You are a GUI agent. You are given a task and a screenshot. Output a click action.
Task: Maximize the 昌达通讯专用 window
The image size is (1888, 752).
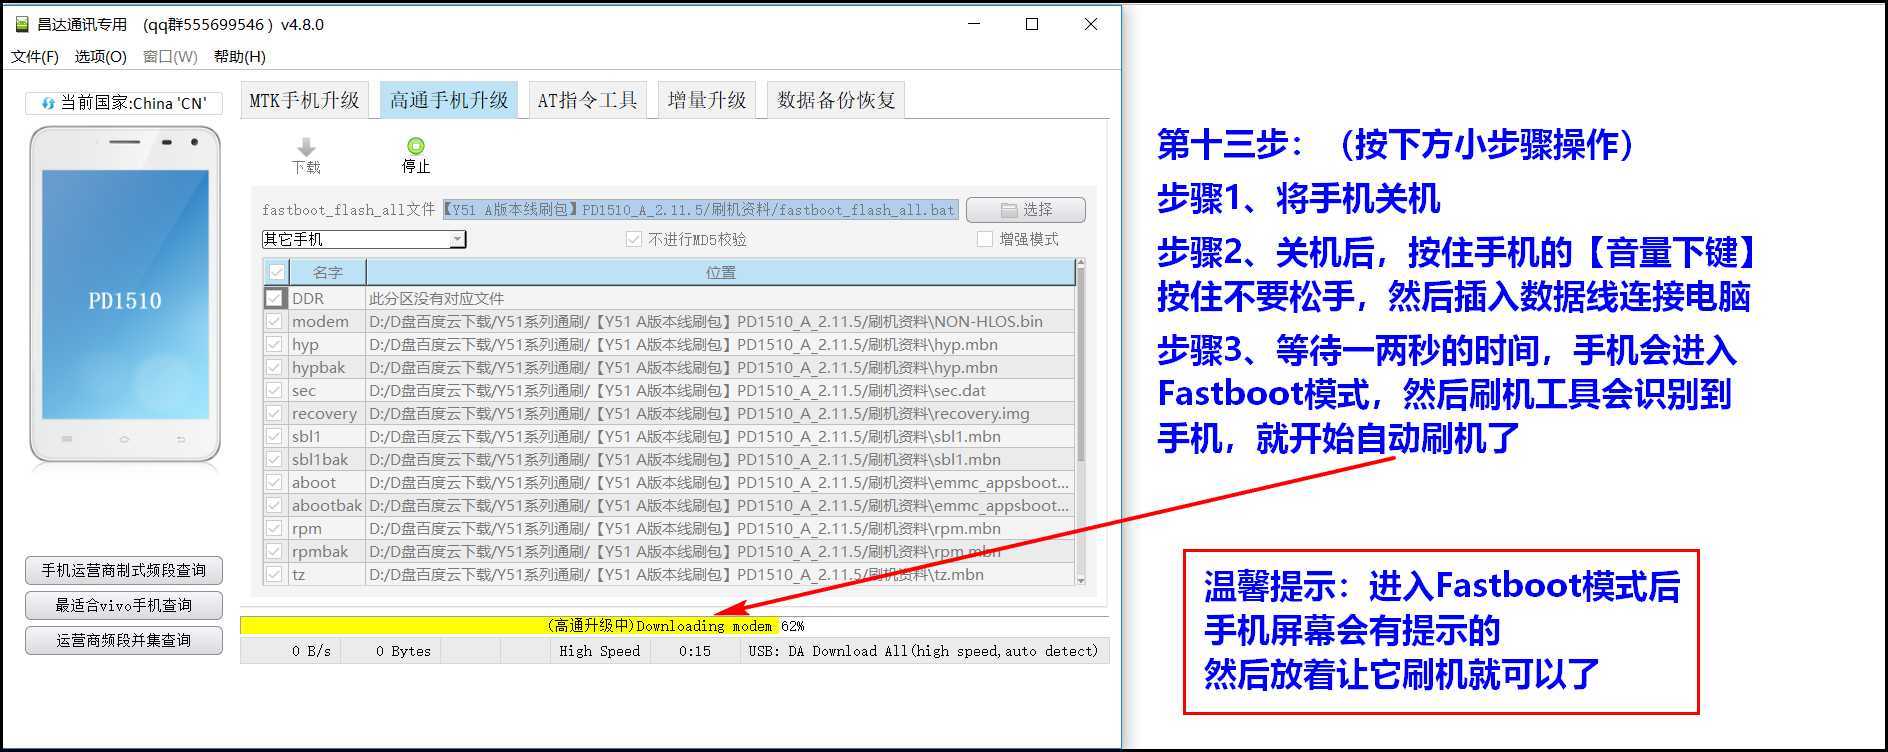1032,24
